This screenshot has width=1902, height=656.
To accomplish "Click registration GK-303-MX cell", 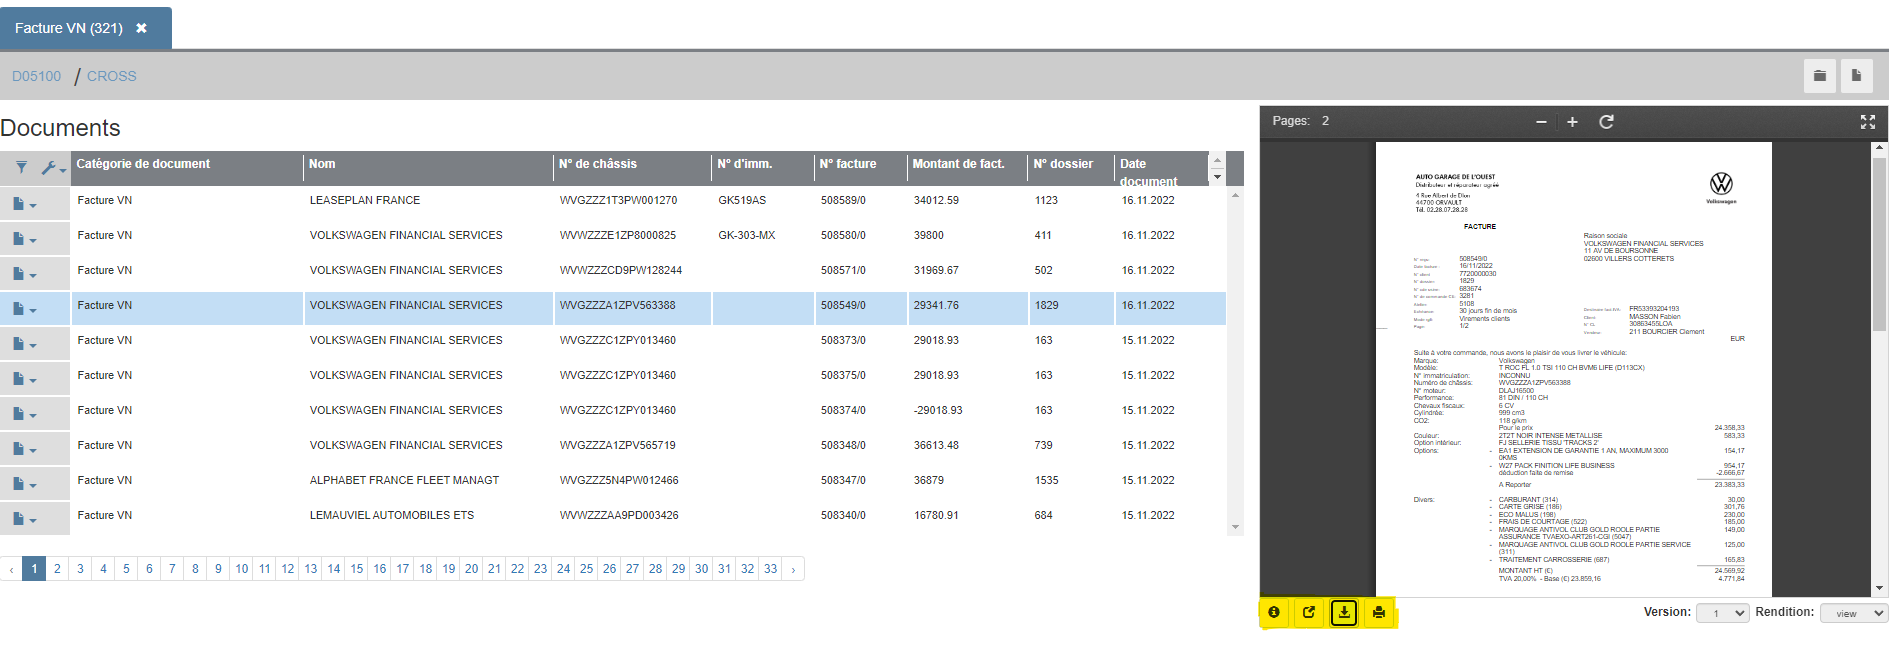I will pos(763,236).
